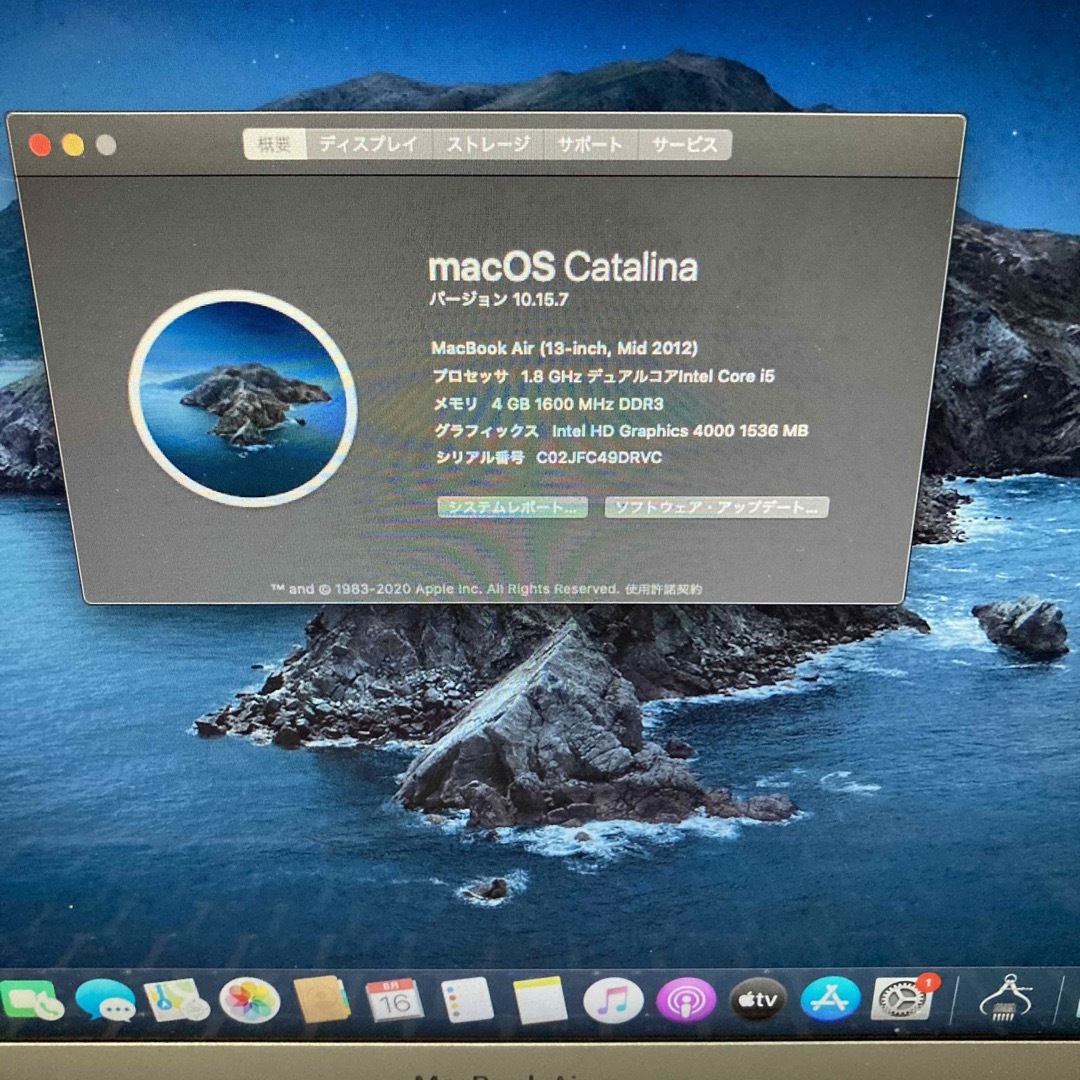Image resolution: width=1080 pixels, height=1080 pixels.
Task: Click the 4 GB 1600 MHz DDR3 text
Action: [577, 404]
